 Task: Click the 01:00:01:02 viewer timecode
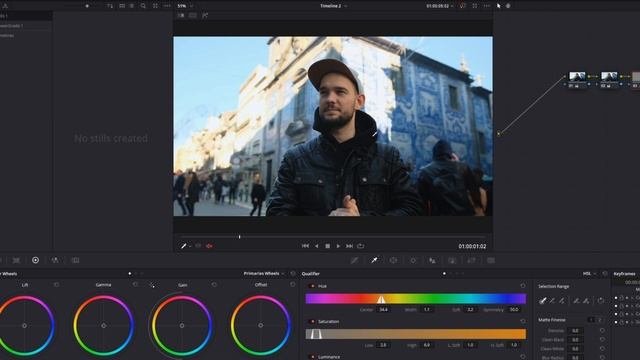[x=472, y=247]
